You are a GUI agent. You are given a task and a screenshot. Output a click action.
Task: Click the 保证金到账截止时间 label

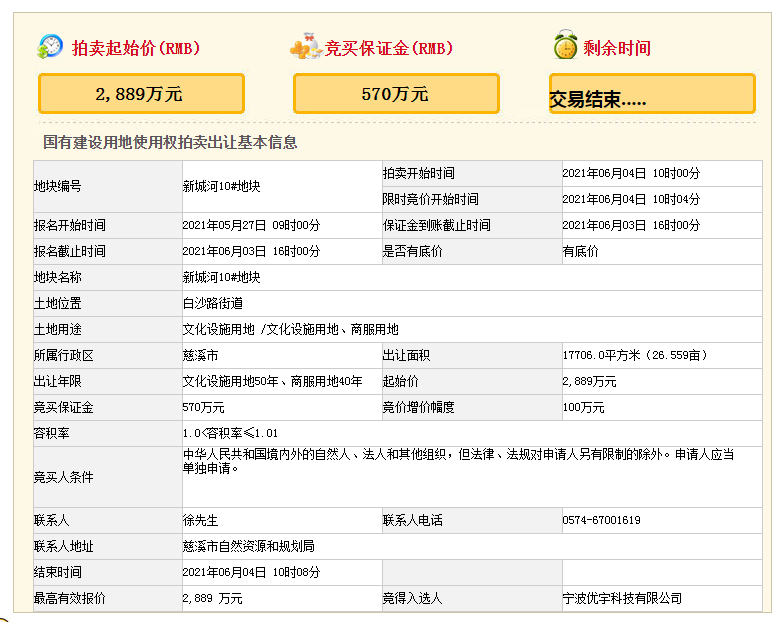(x=436, y=225)
